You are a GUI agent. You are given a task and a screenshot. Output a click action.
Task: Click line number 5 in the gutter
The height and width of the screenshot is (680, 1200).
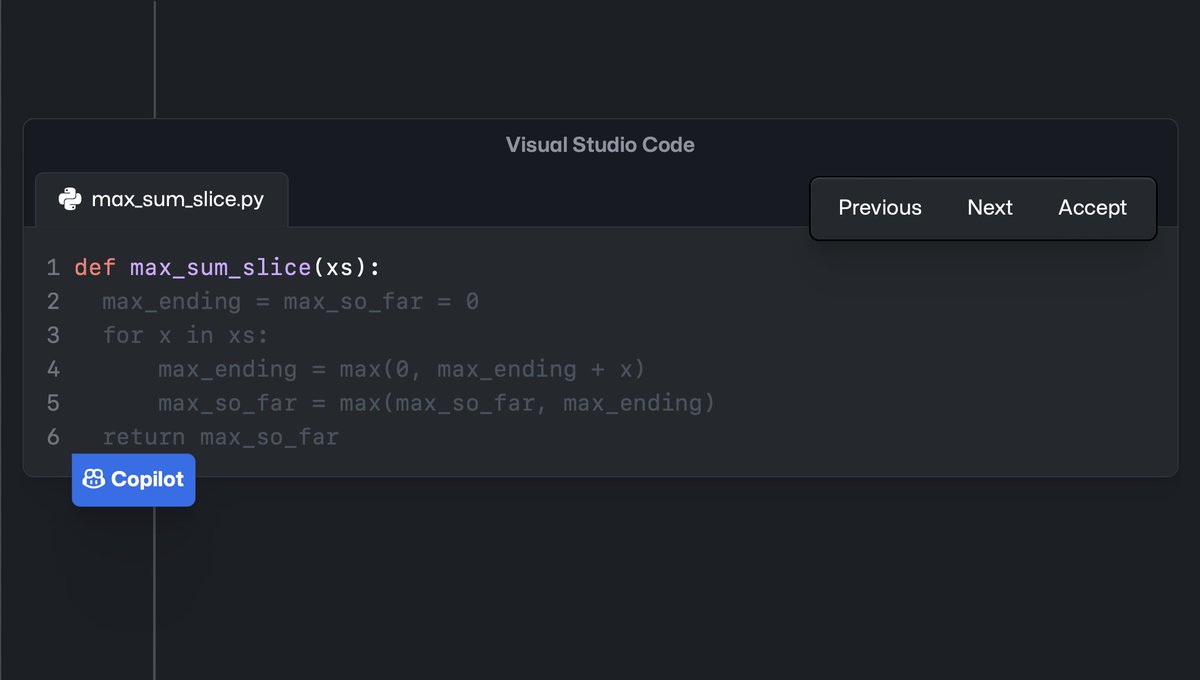pos(53,404)
